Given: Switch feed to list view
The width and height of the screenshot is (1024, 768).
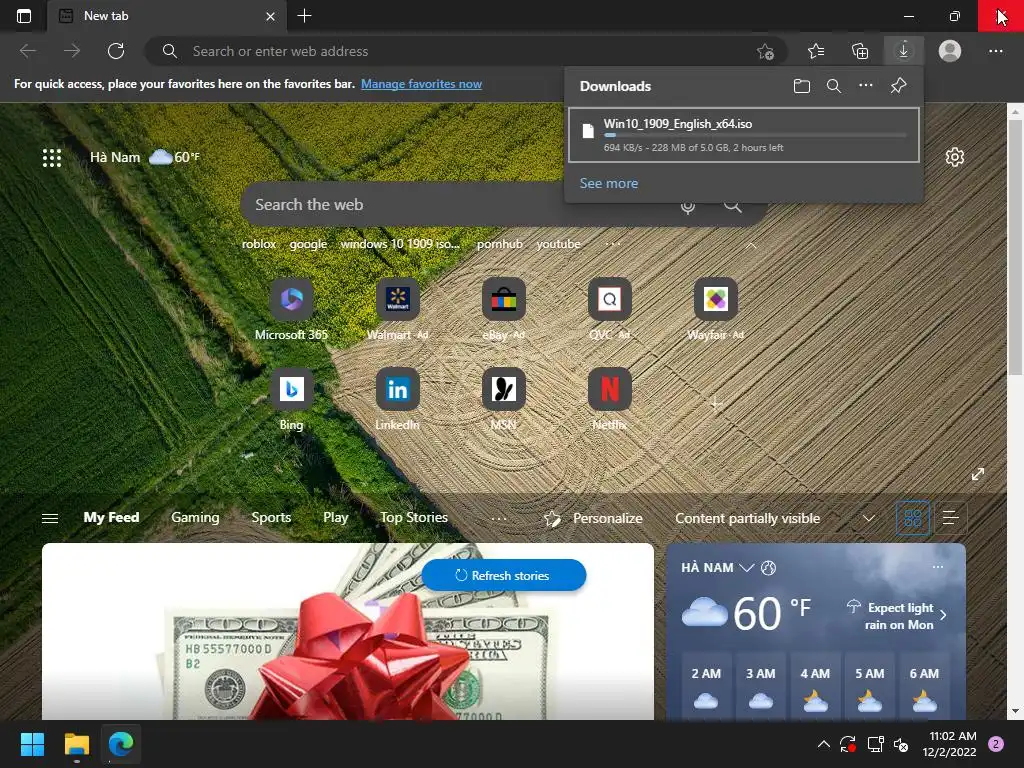Looking at the screenshot, I should coord(951,519).
